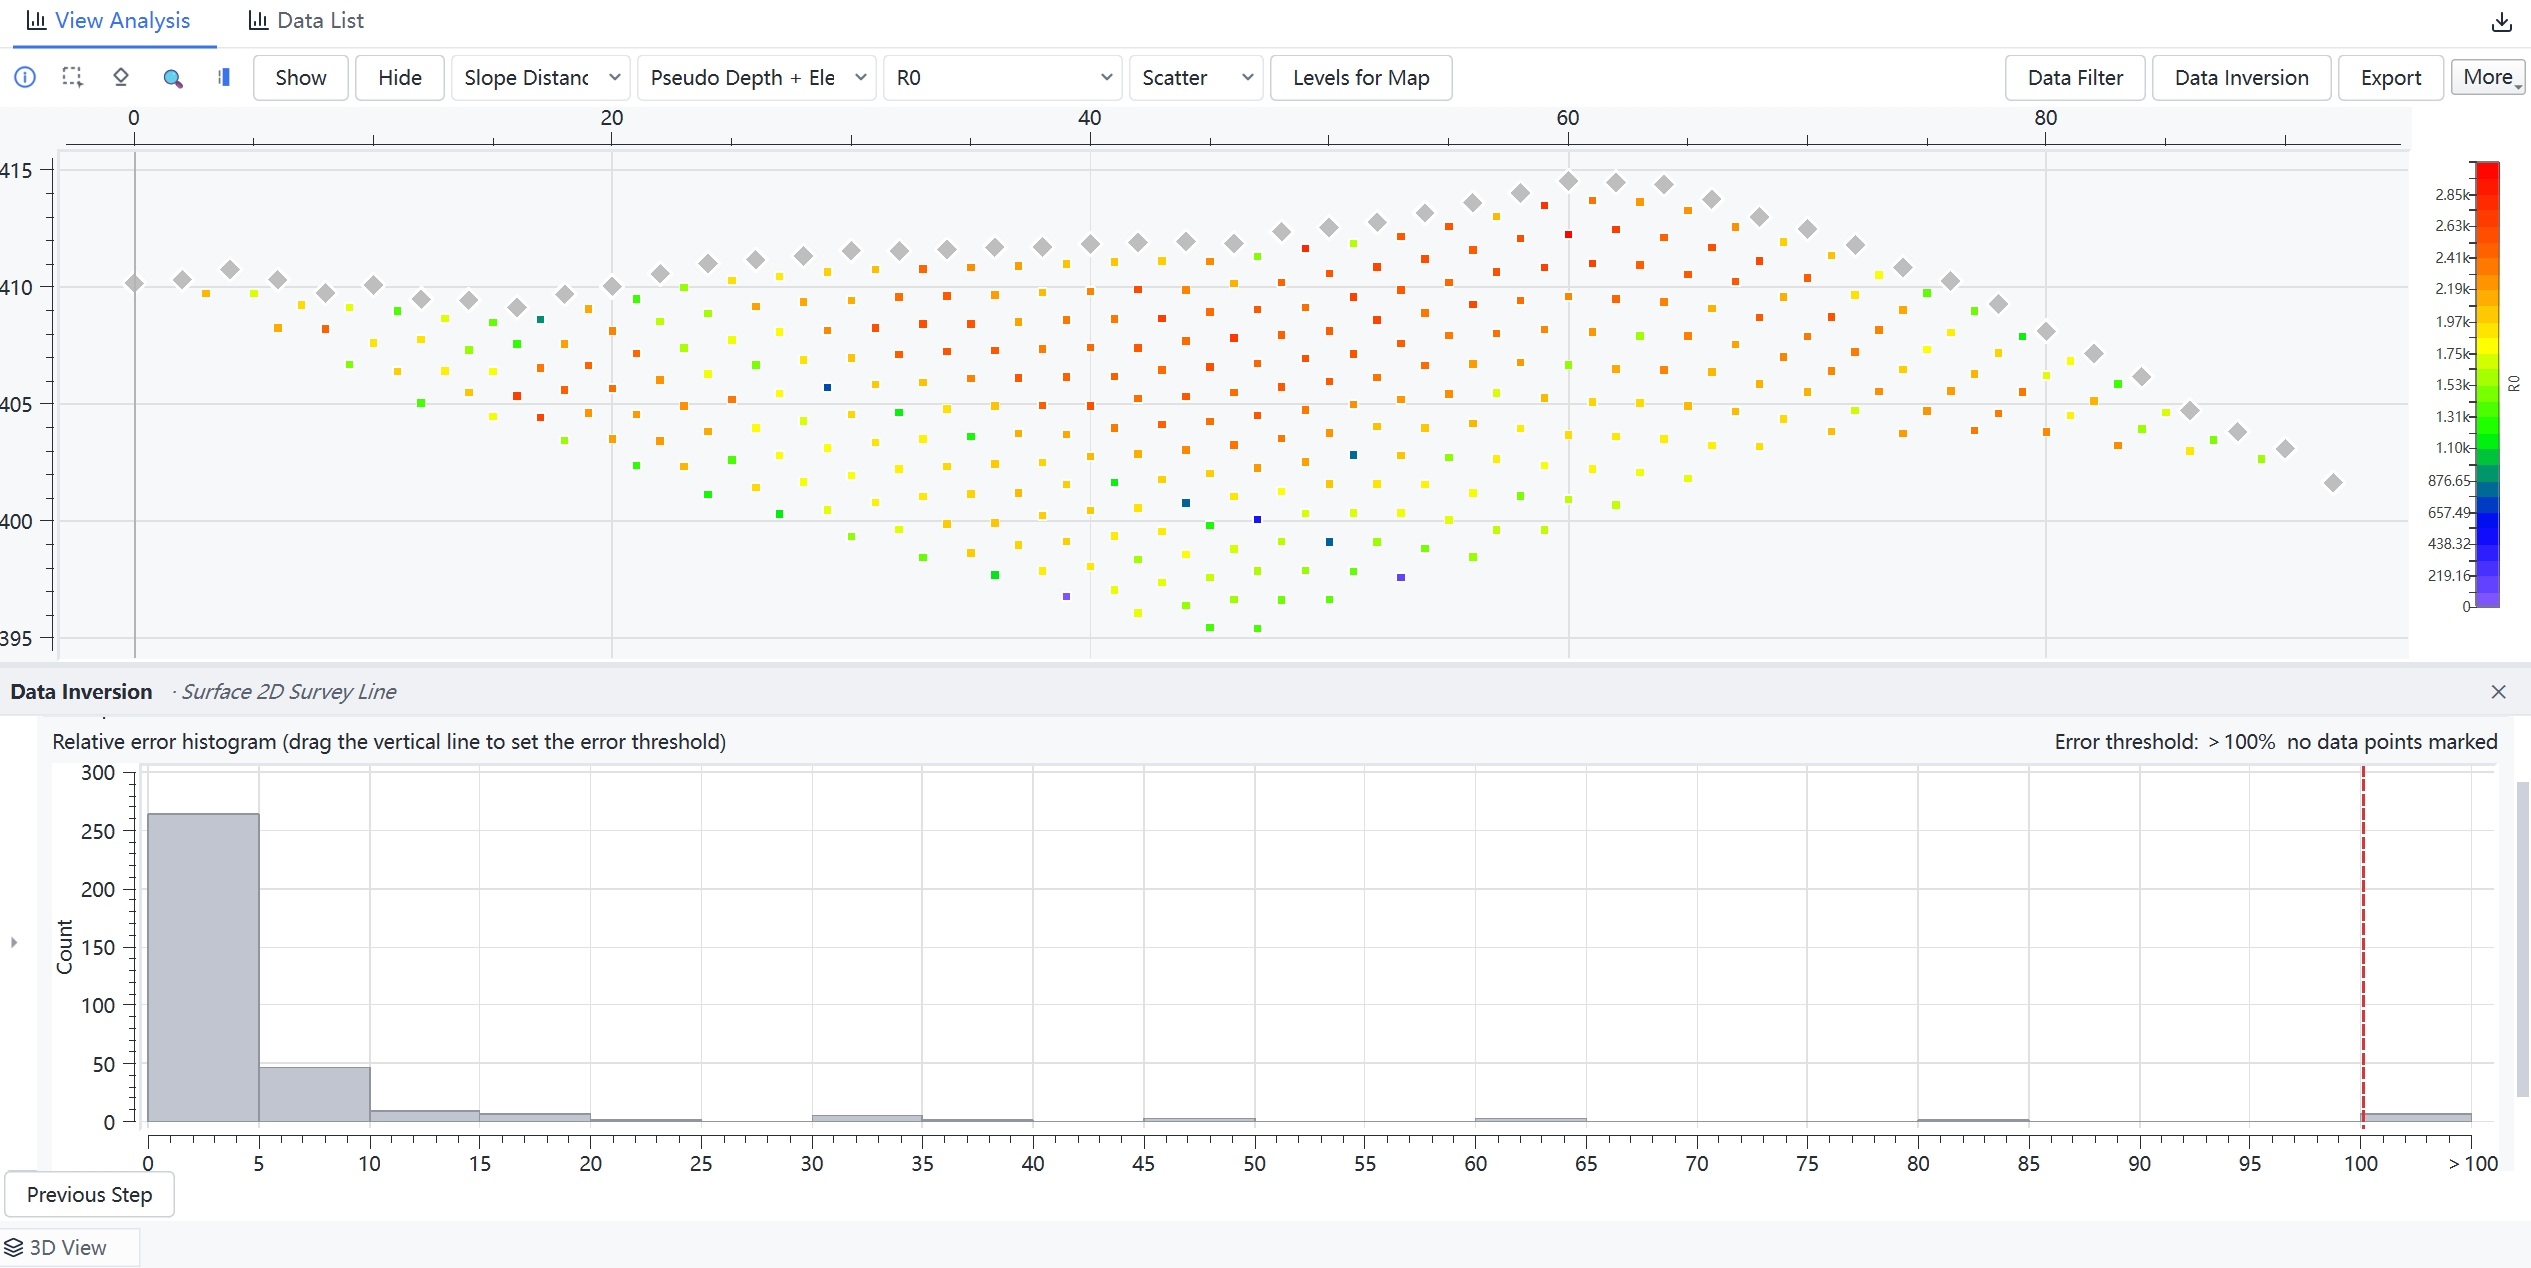Image resolution: width=2531 pixels, height=1268 pixels.
Task: Click the 438.32 label on color legend
Action: point(2449,543)
